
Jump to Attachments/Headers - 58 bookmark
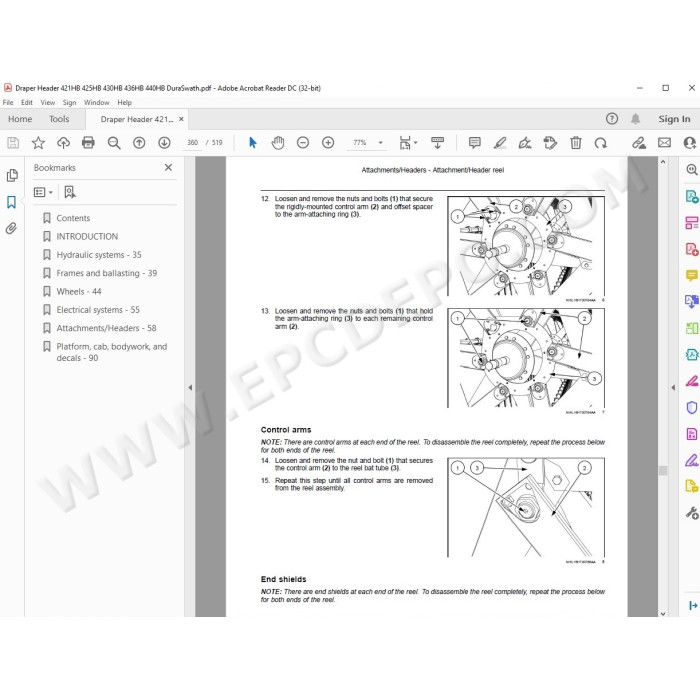106,328
